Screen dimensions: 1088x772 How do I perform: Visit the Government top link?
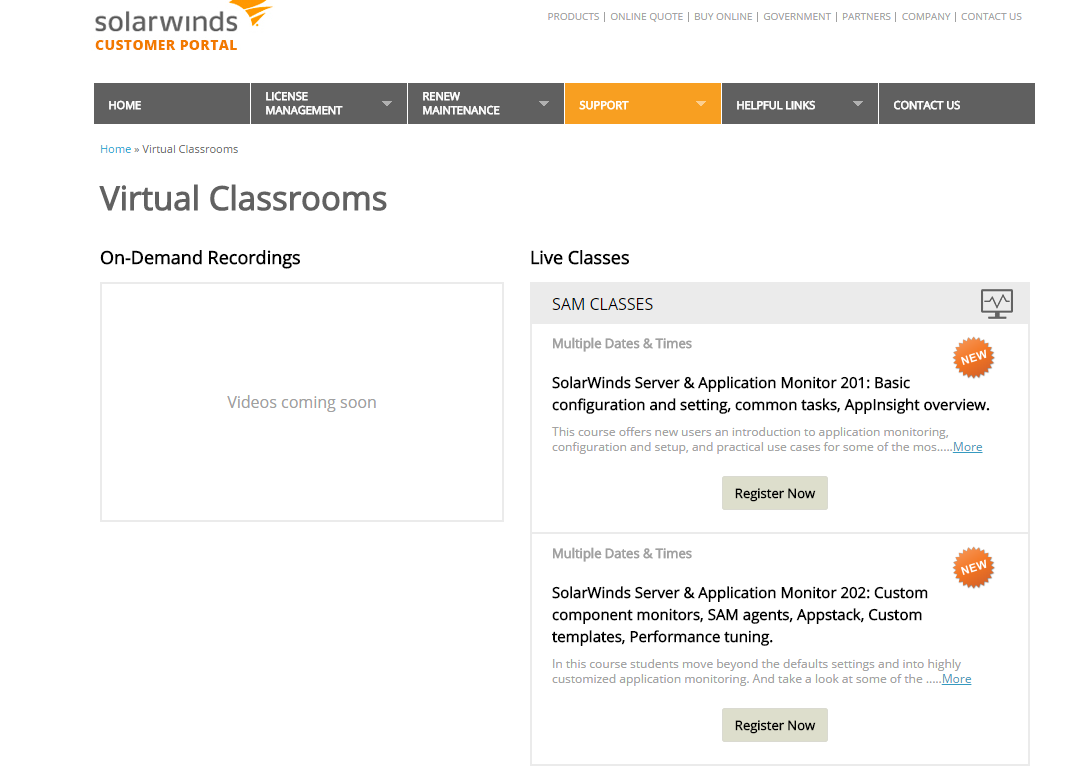tap(797, 17)
